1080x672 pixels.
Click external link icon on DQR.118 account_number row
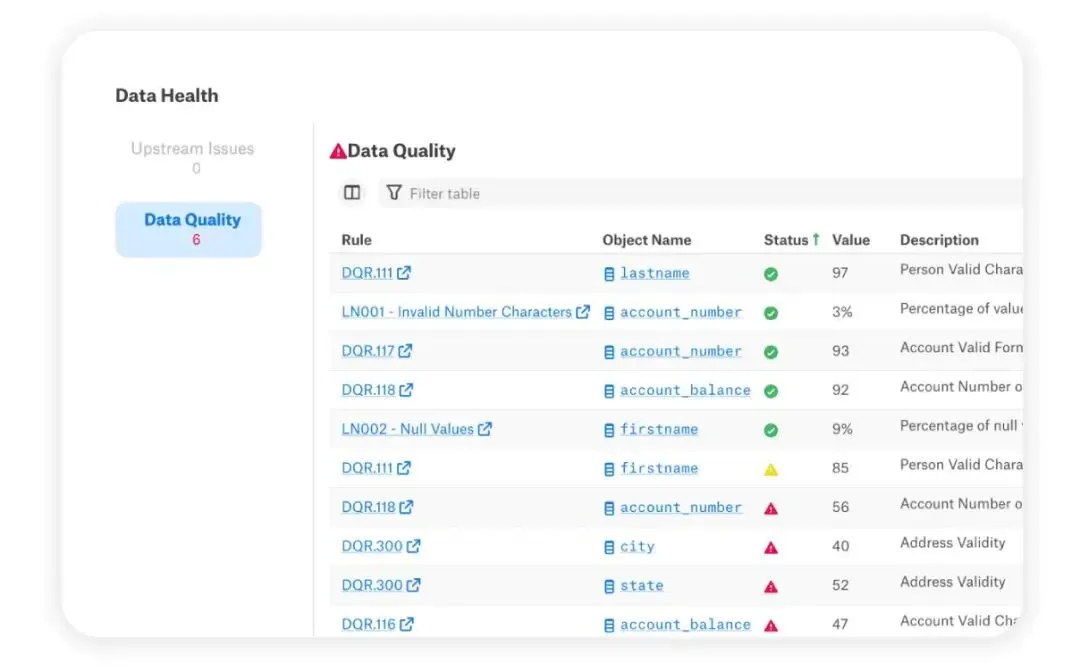pos(406,507)
